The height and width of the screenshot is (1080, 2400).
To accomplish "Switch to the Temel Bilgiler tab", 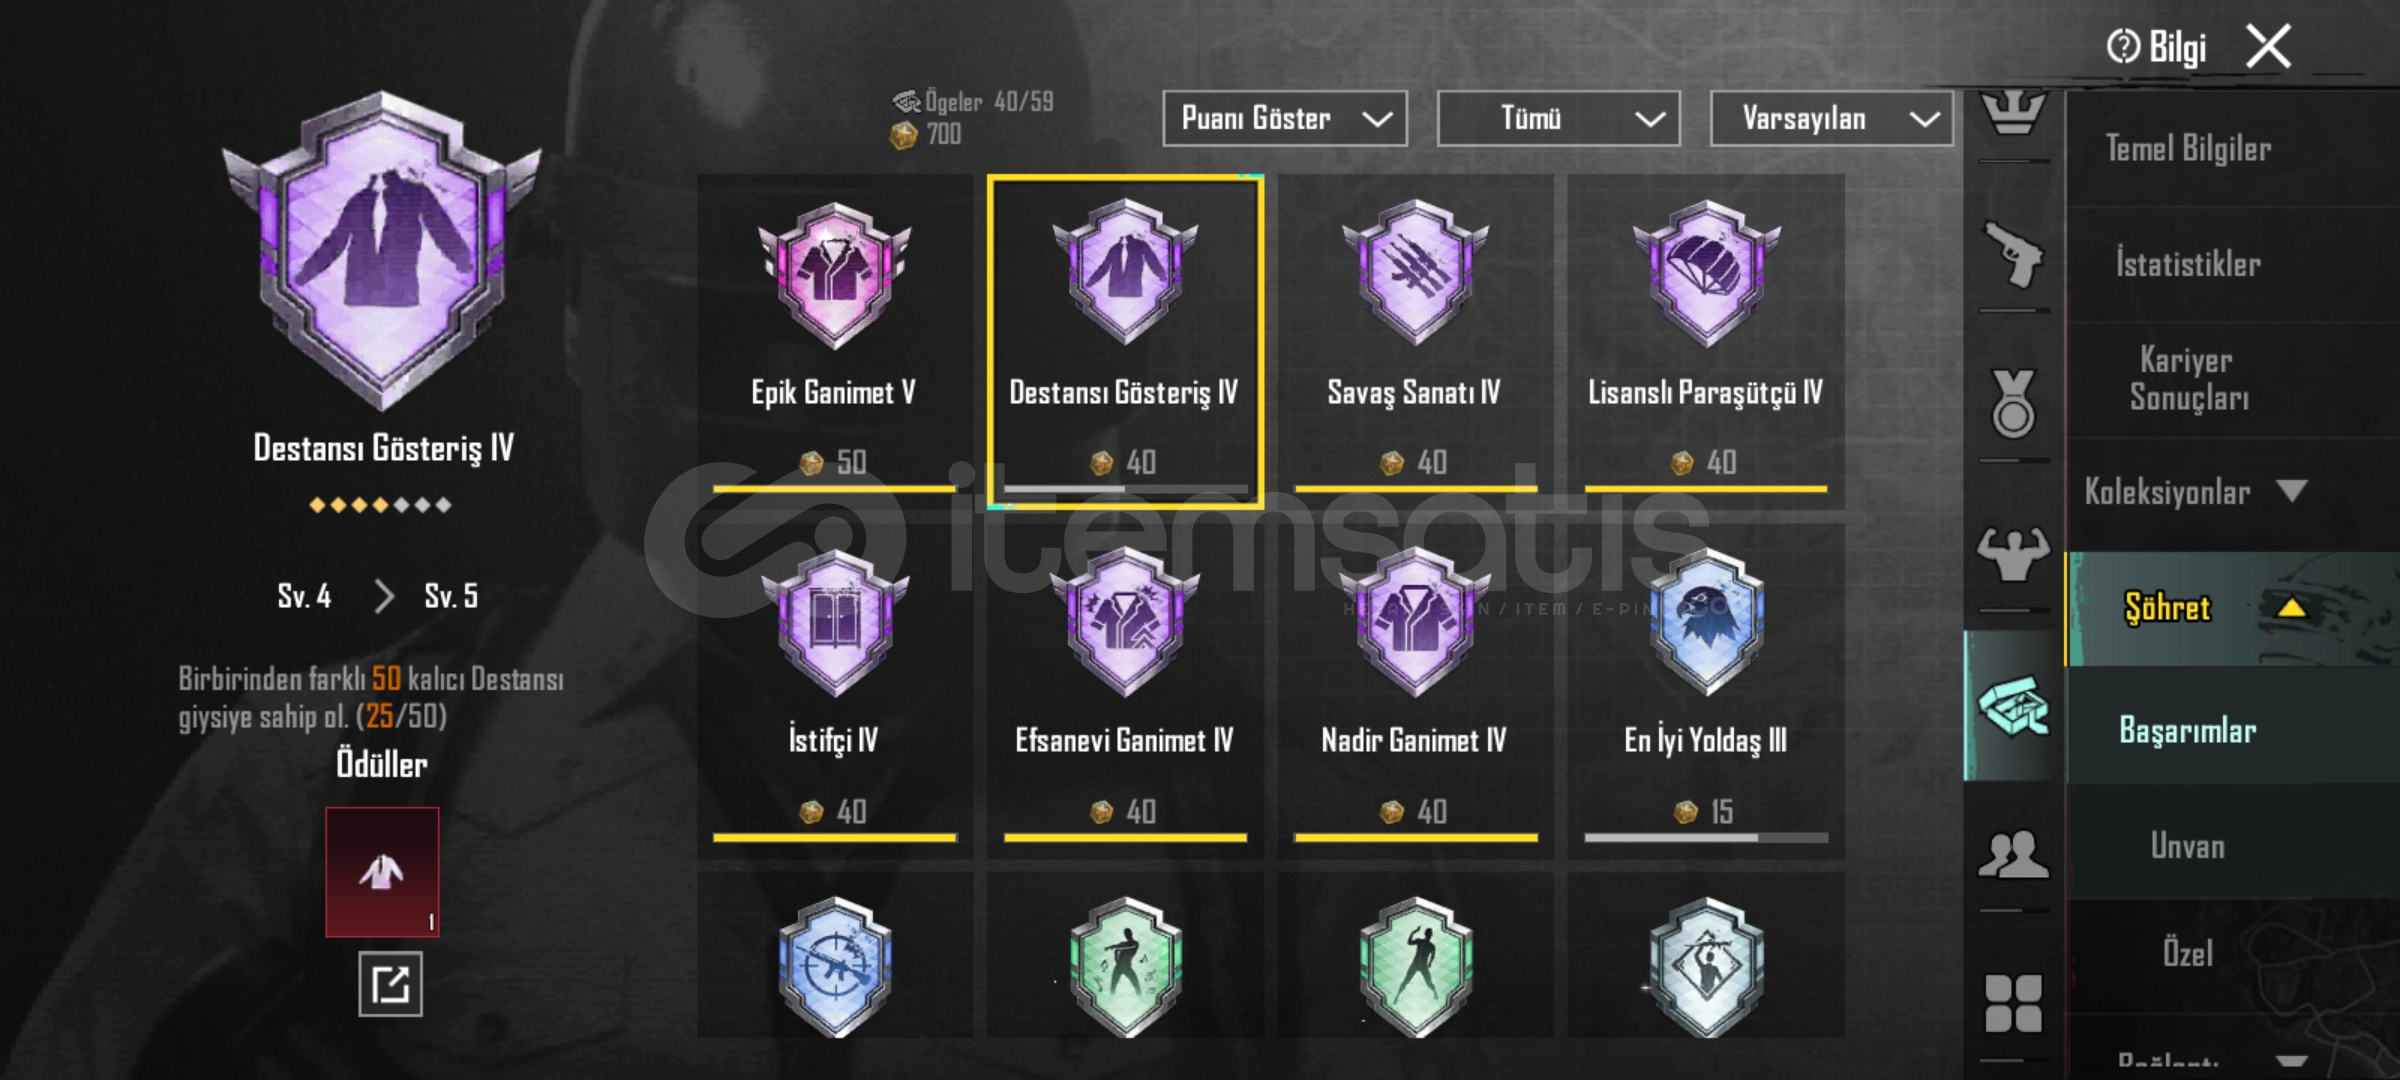I will coord(2188,149).
